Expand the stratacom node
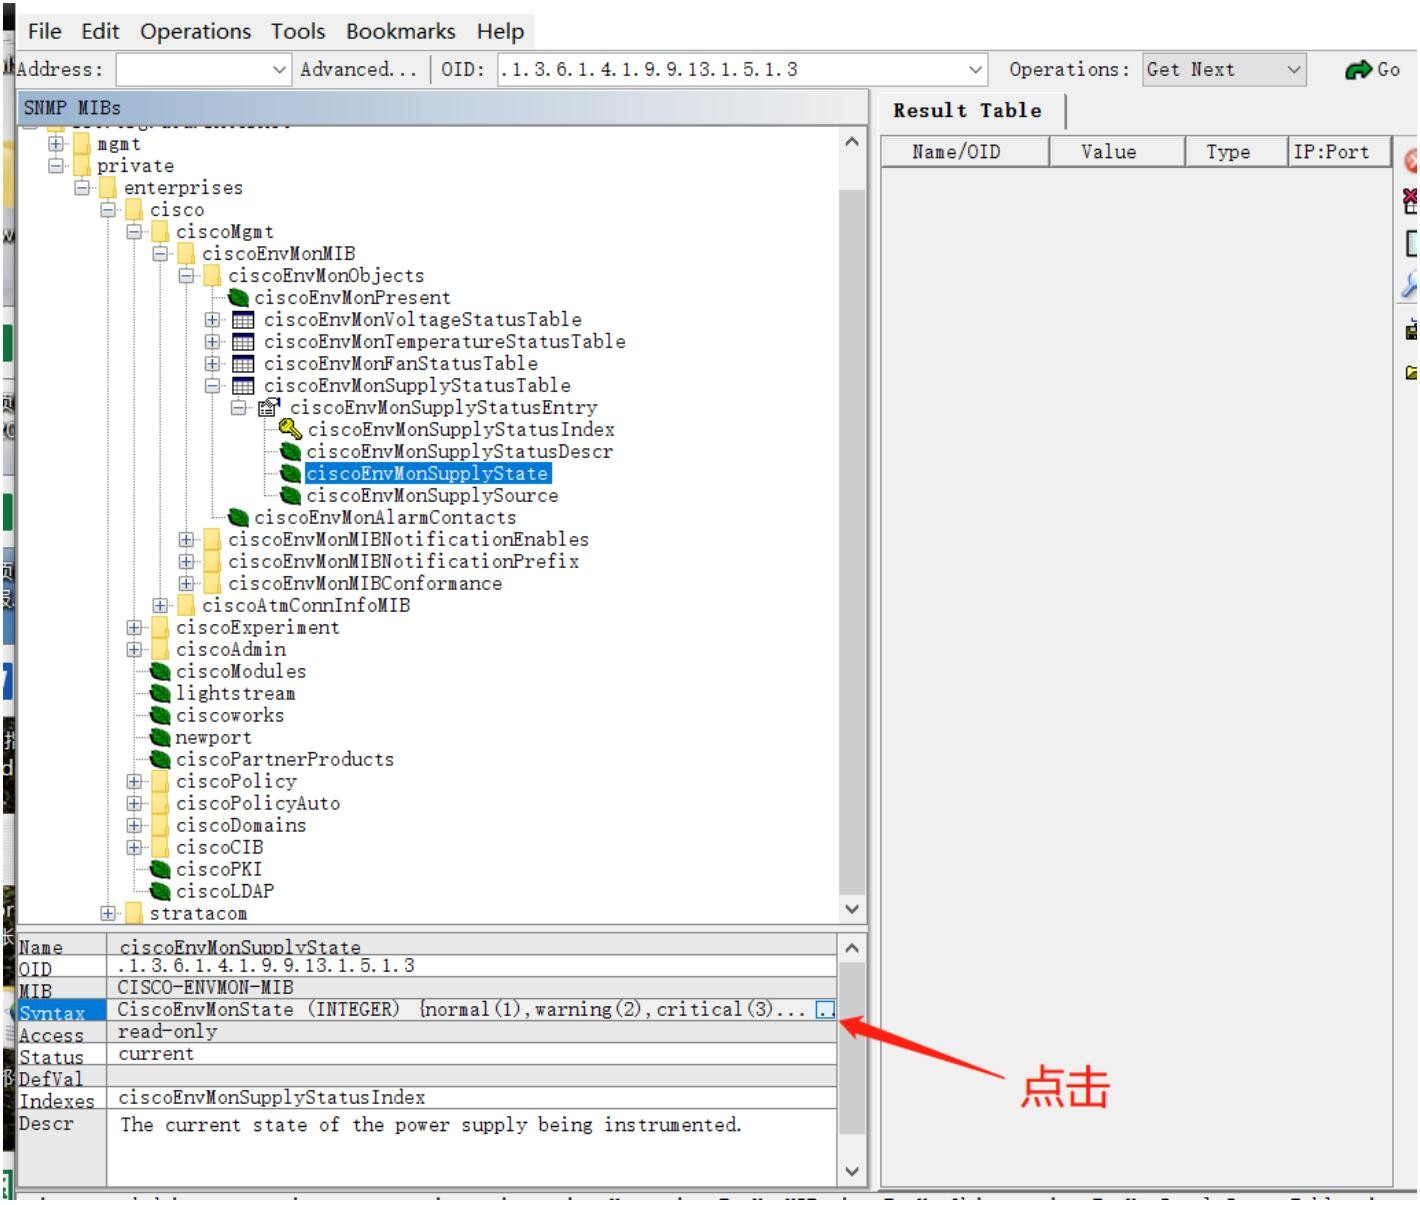 (x=108, y=914)
